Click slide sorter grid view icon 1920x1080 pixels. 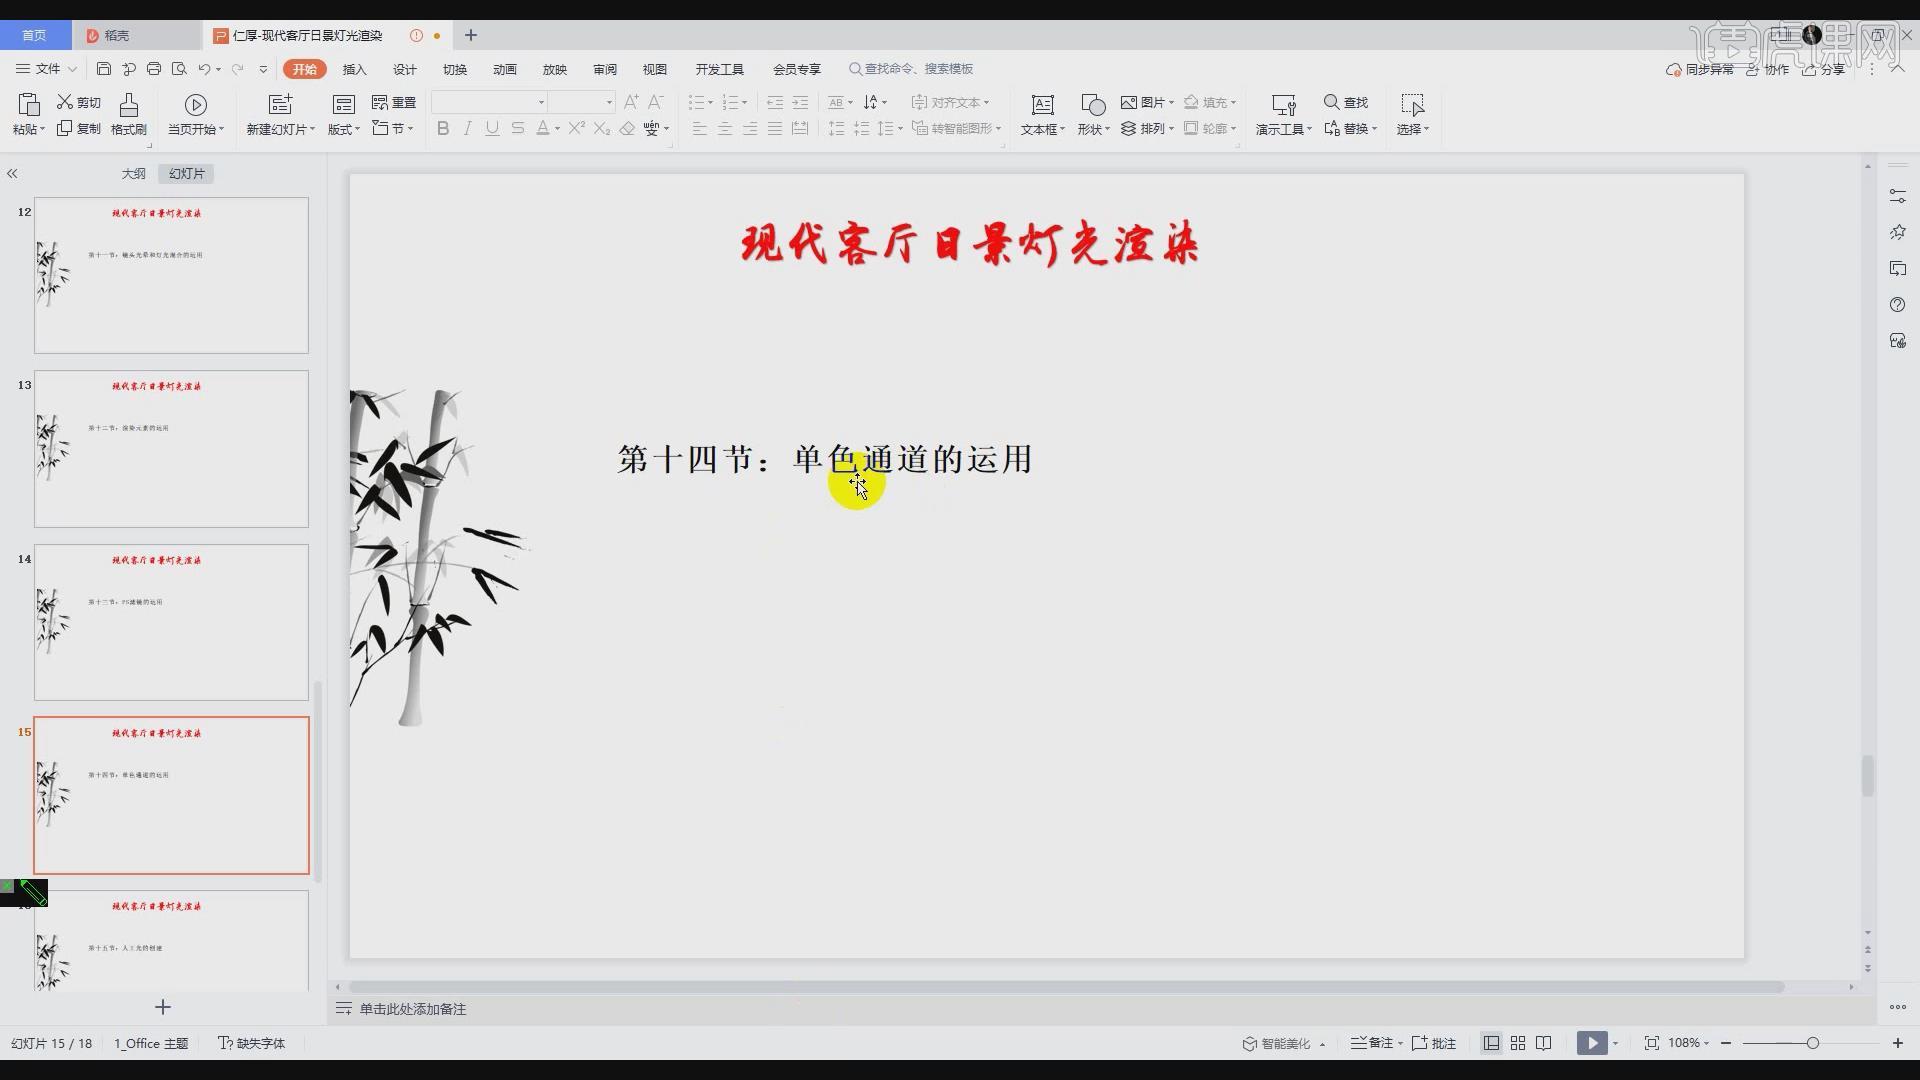(1518, 1043)
